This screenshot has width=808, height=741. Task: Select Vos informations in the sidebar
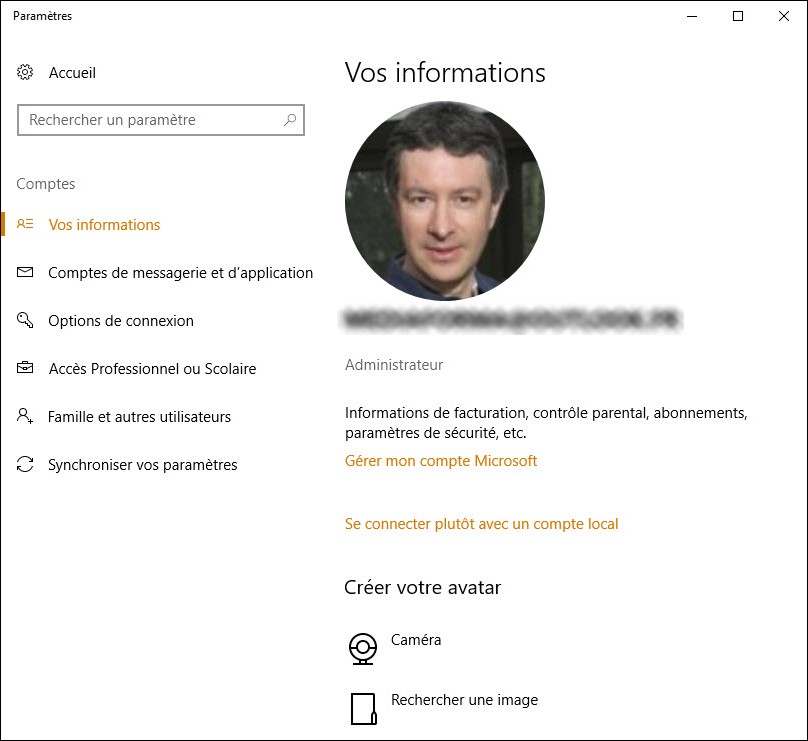coord(104,225)
